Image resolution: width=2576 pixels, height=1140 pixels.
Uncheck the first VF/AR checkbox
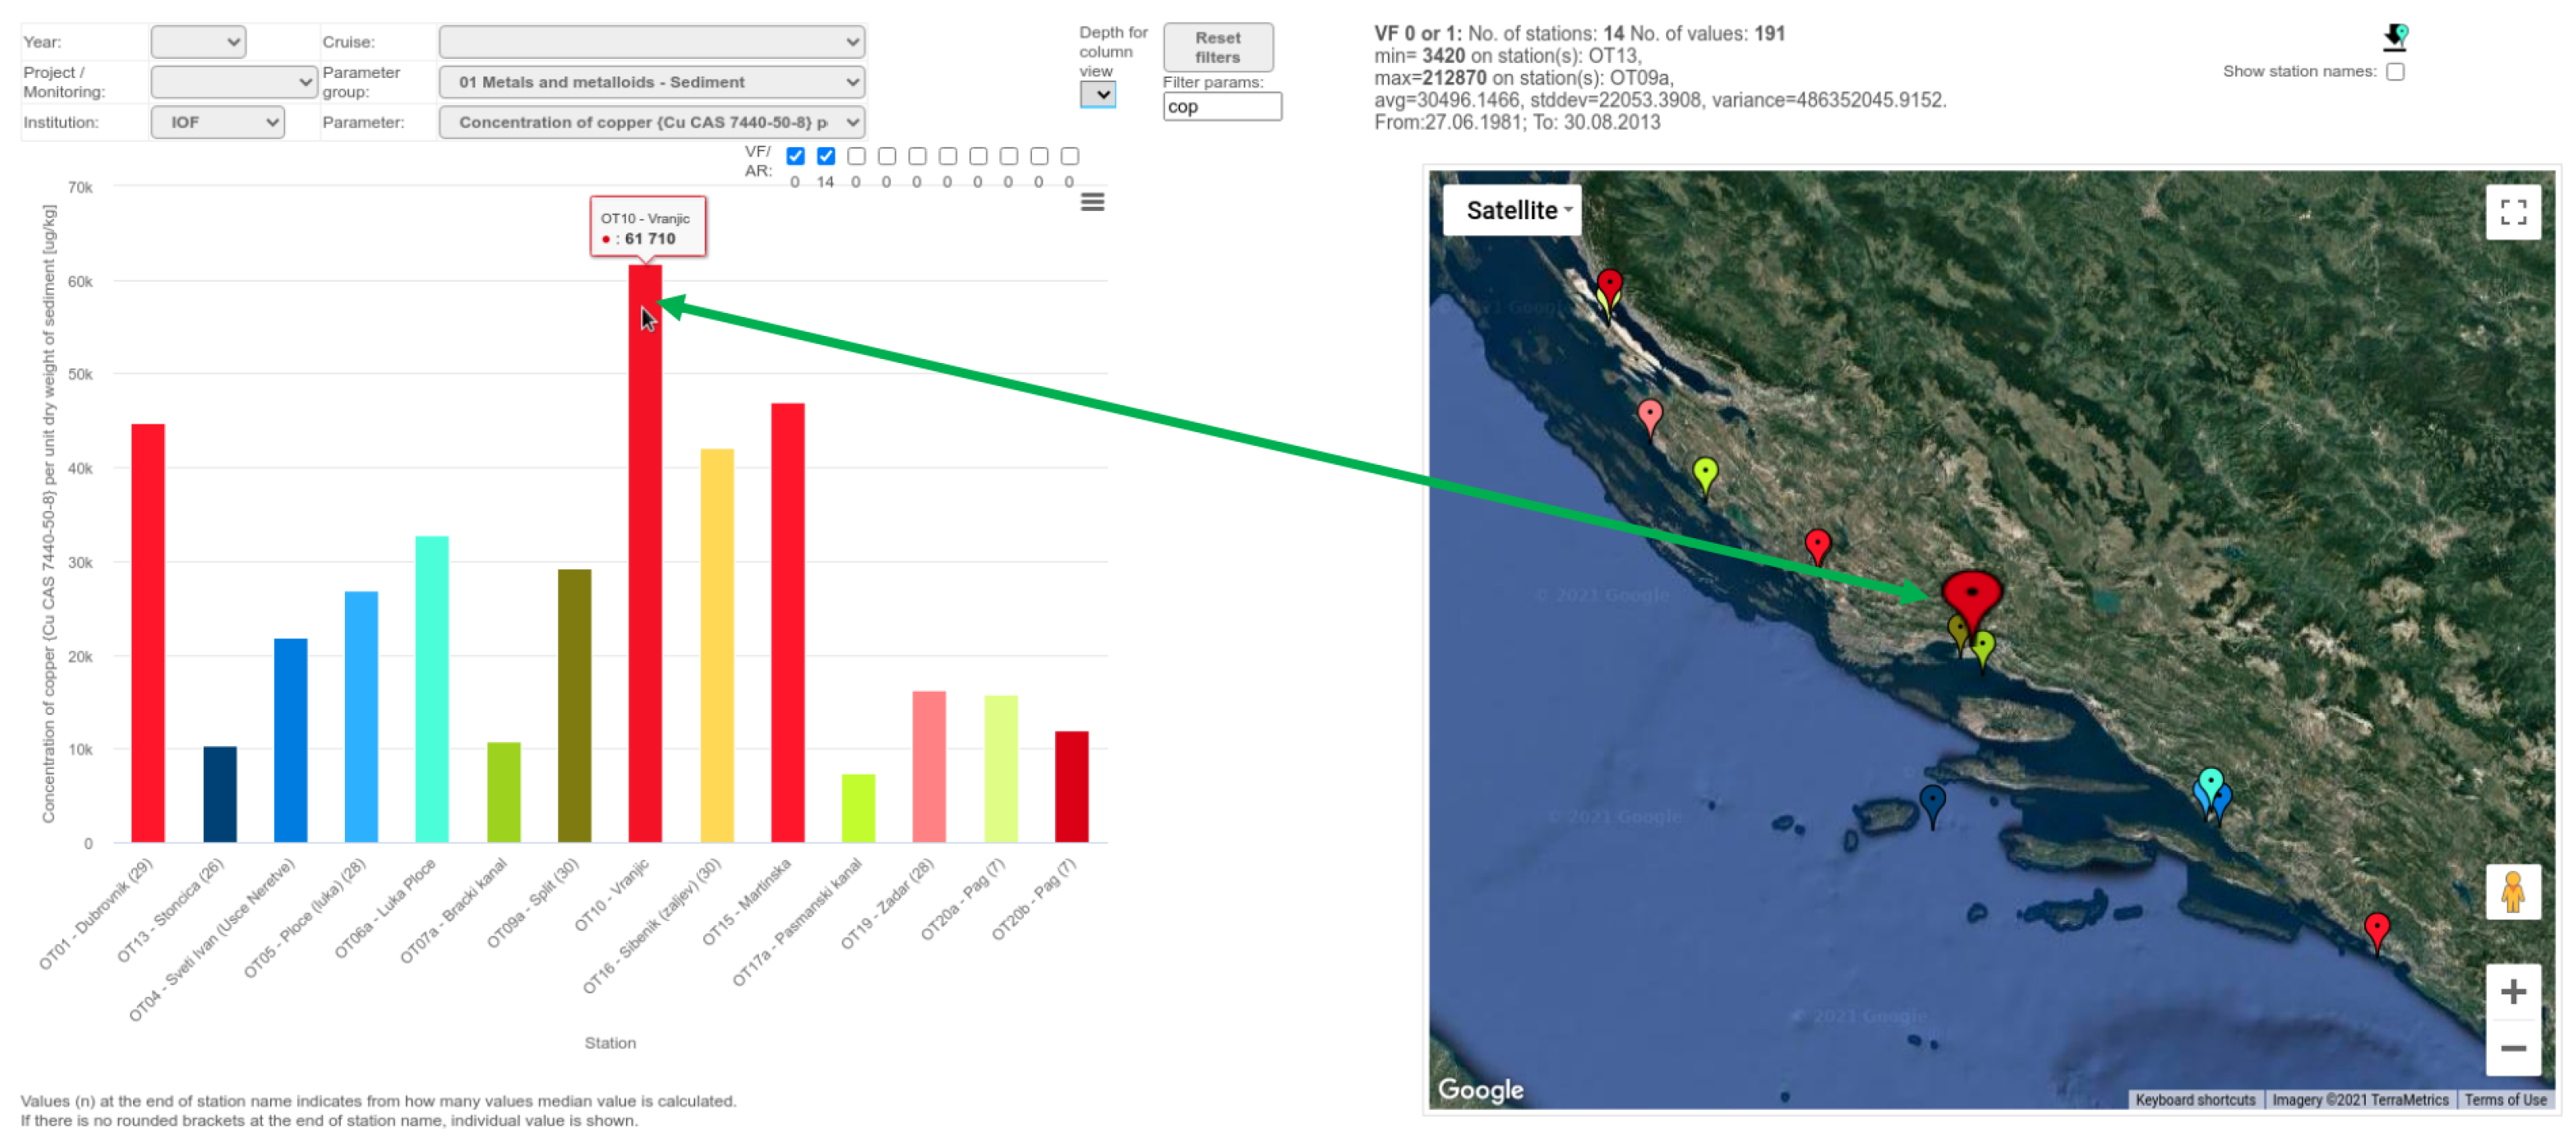[795, 156]
